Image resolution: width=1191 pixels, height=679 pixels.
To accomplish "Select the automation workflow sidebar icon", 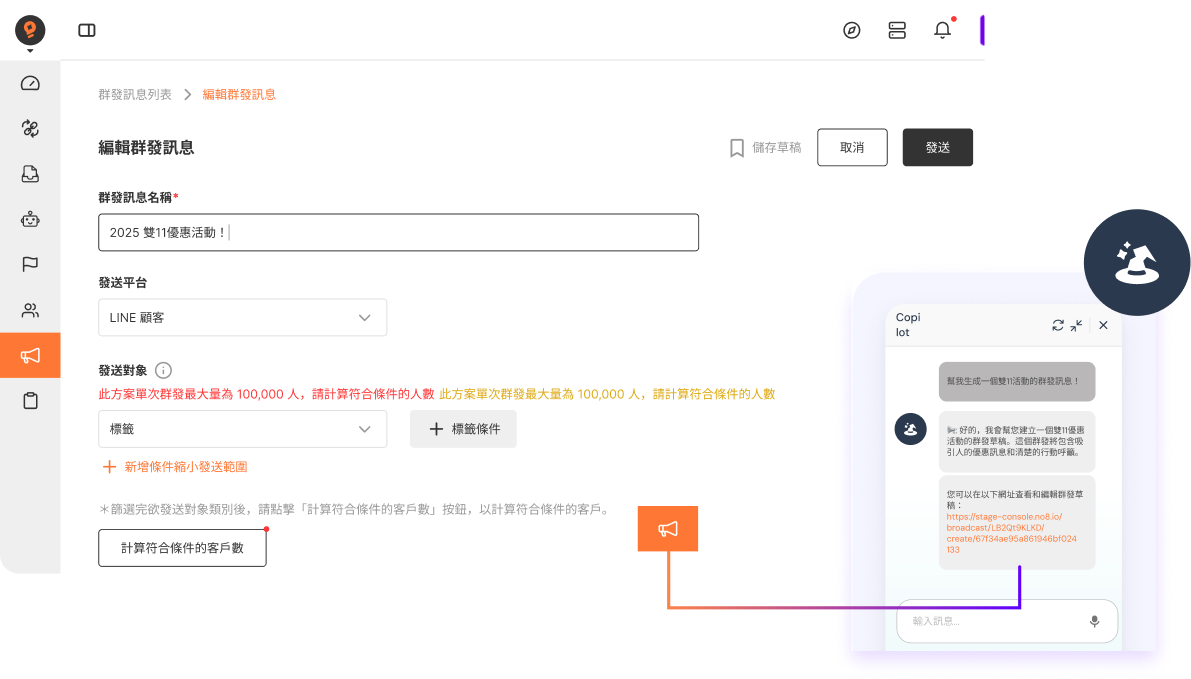I will (x=30, y=128).
